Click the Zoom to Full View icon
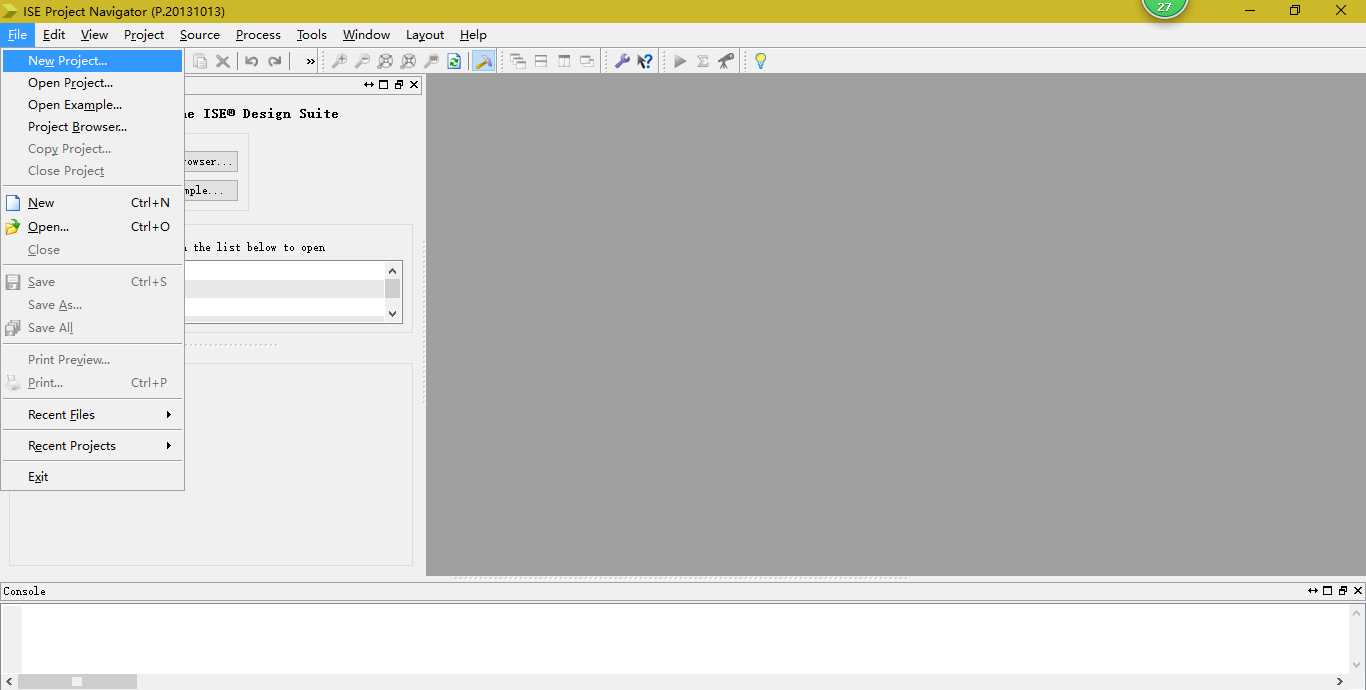1366x690 pixels. coord(385,61)
